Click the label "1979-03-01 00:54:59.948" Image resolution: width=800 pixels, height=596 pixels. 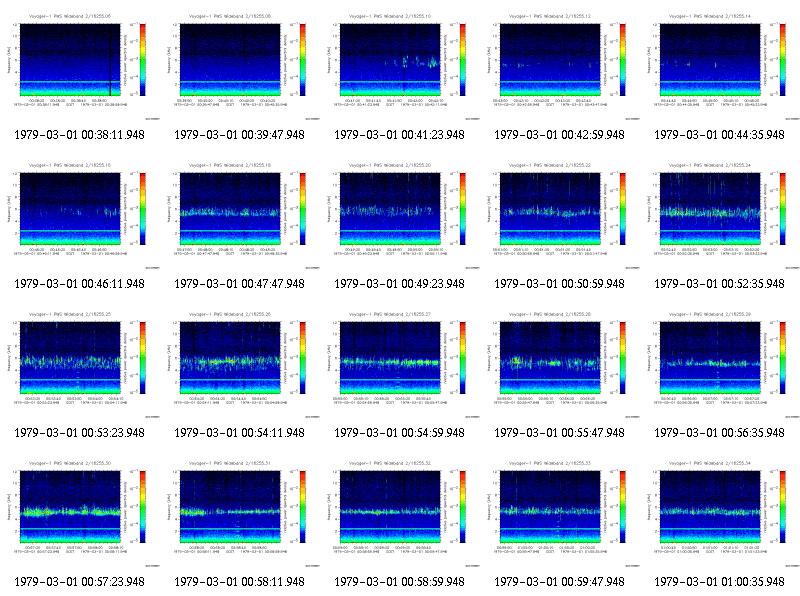399,433
